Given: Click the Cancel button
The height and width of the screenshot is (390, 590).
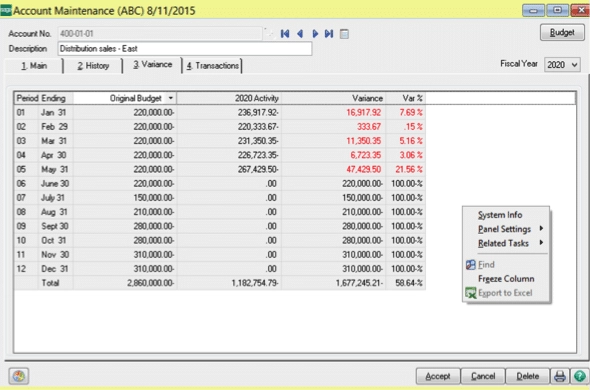Looking at the screenshot, I should point(483,376).
